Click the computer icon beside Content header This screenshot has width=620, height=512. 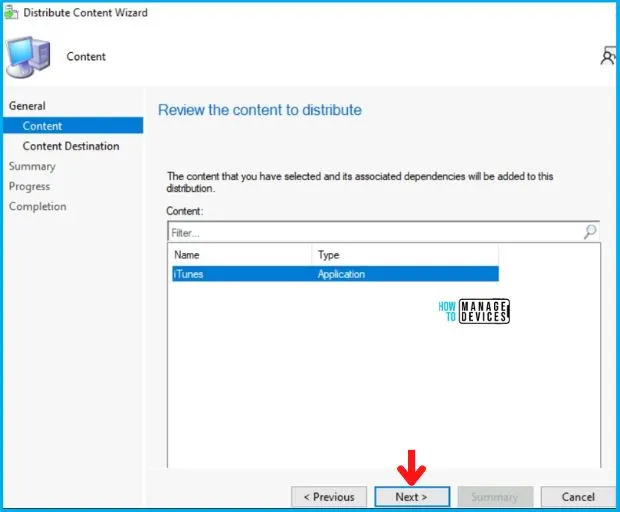click(28, 57)
